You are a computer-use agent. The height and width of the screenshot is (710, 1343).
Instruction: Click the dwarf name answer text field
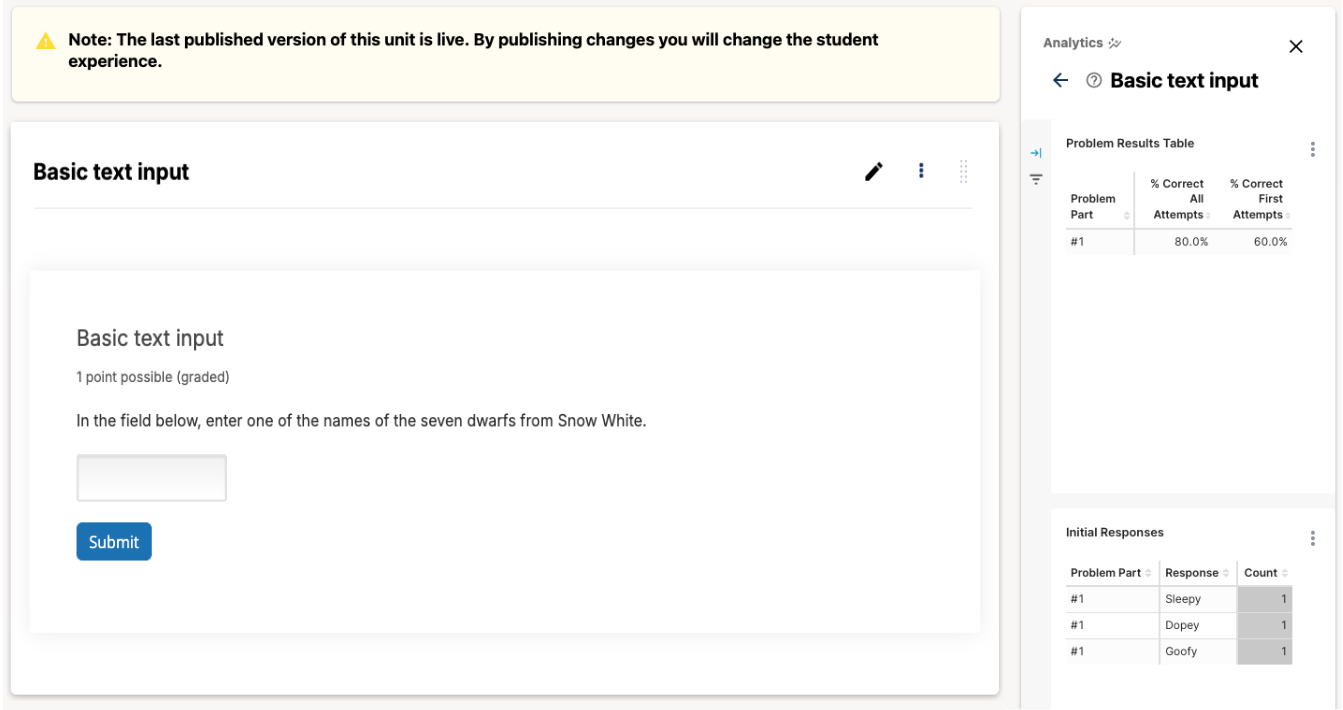pyautogui.click(x=152, y=478)
